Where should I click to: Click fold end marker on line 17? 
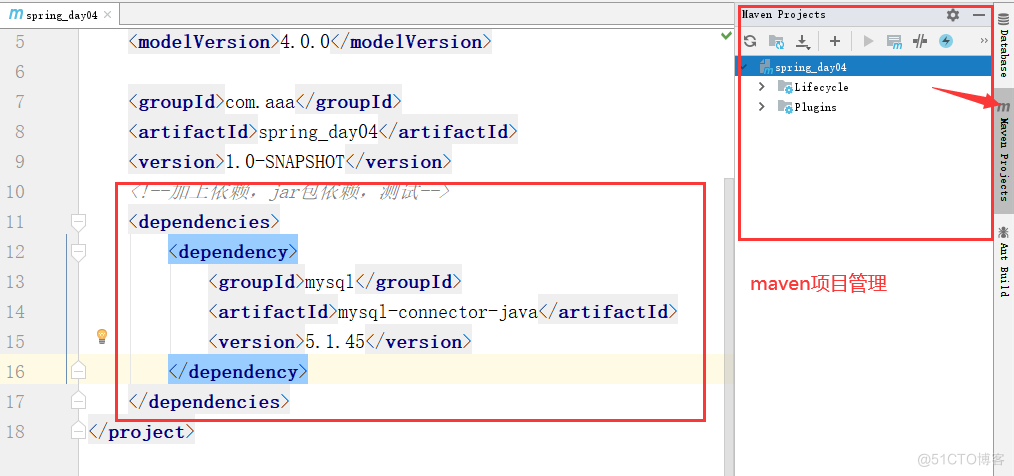tap(78, 401)
